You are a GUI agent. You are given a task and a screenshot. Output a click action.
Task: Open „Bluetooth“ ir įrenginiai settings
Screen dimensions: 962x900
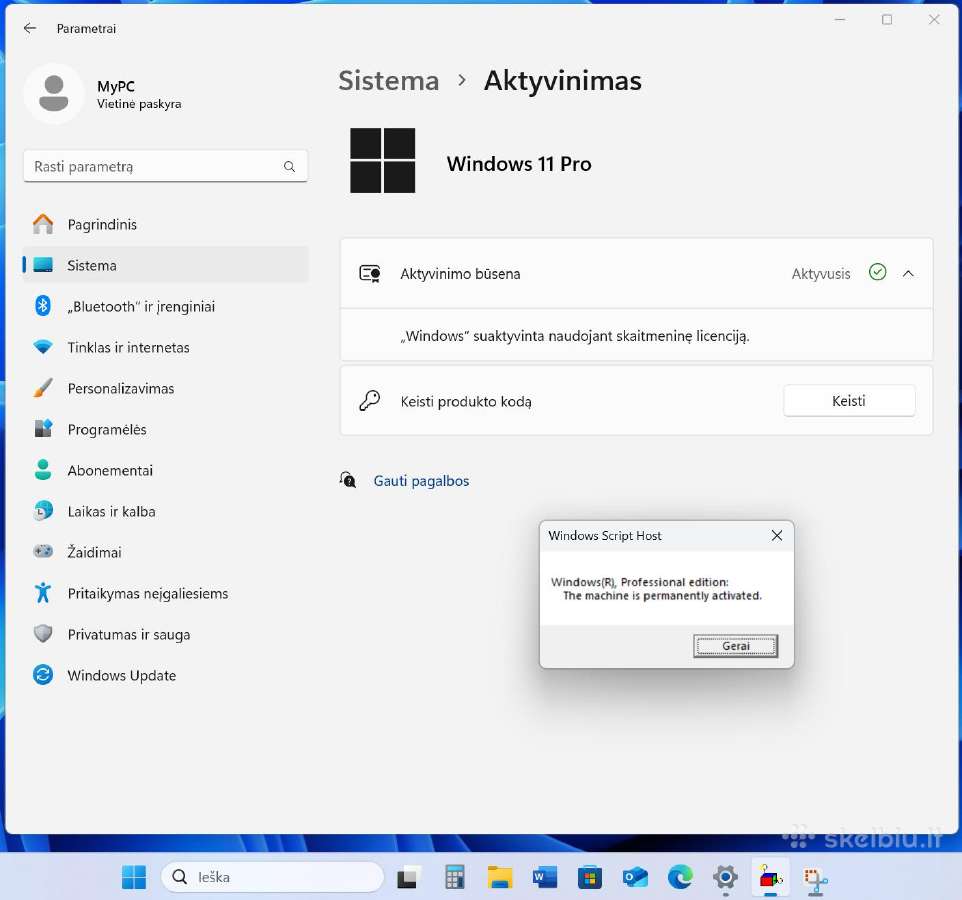coord(166,306)
